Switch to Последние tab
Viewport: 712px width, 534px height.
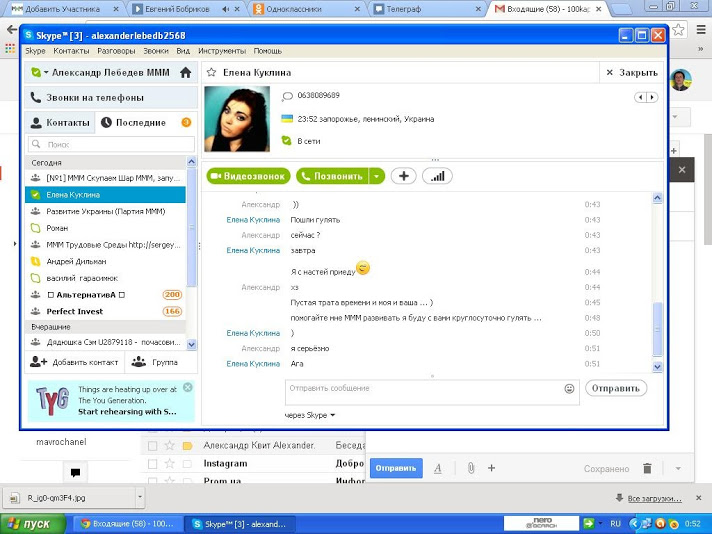coord(141,123)
